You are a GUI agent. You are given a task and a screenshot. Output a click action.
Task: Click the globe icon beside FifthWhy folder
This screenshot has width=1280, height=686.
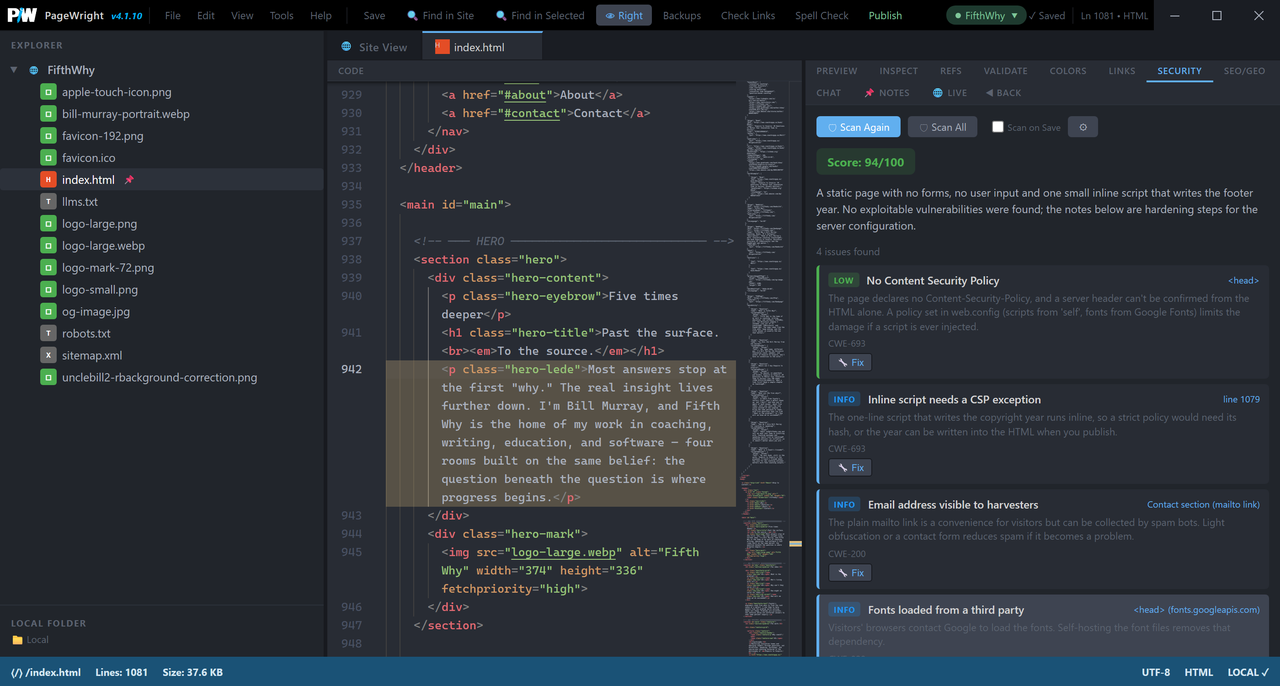[34, 71]
